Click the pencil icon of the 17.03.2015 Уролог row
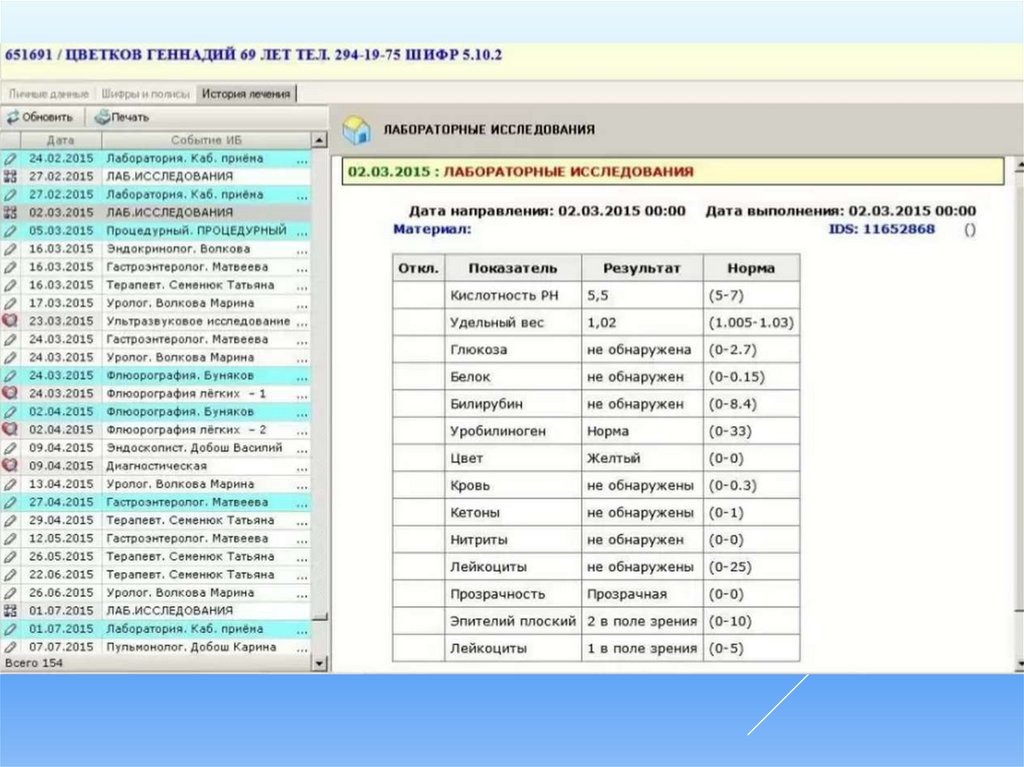Viewport: 1024px width, 767px height. coord(10,303)
